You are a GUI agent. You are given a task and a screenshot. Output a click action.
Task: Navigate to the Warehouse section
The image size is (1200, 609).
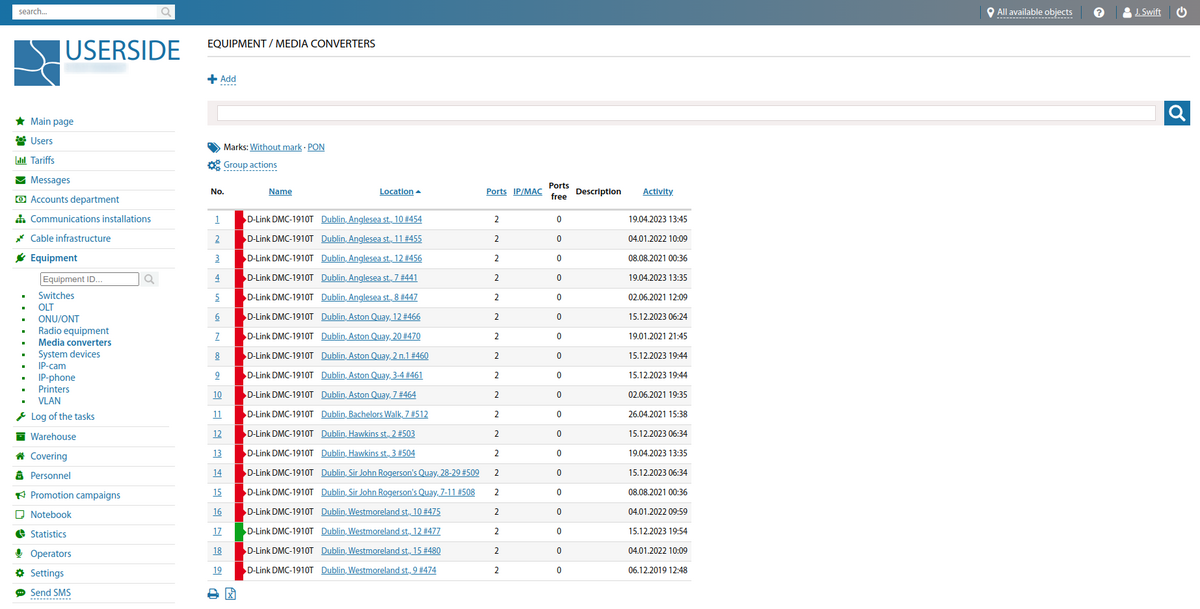point(54,436)
